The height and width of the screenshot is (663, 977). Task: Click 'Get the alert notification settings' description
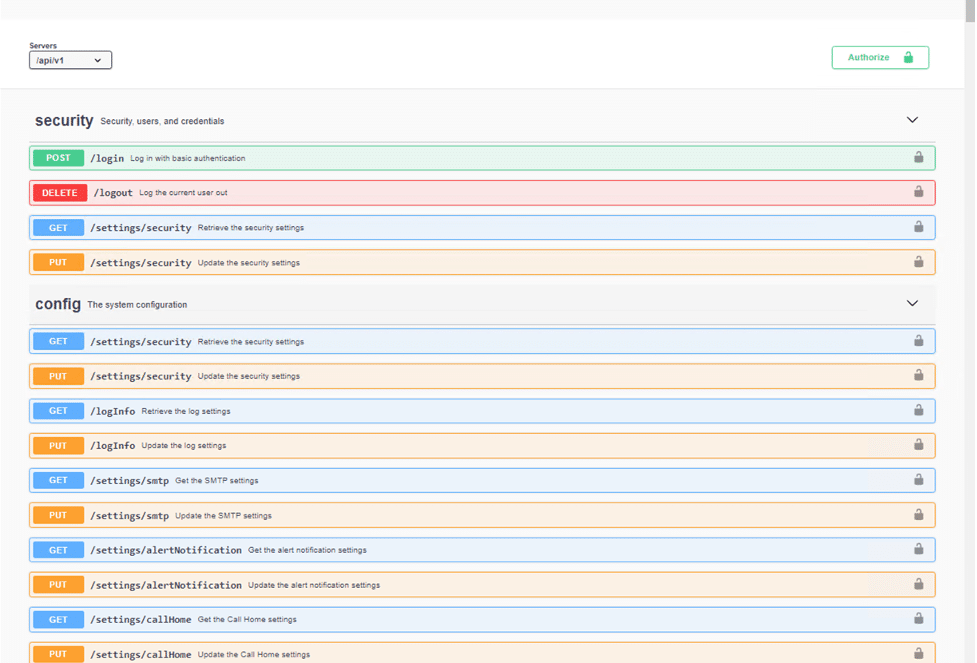(x=307, y=550)
